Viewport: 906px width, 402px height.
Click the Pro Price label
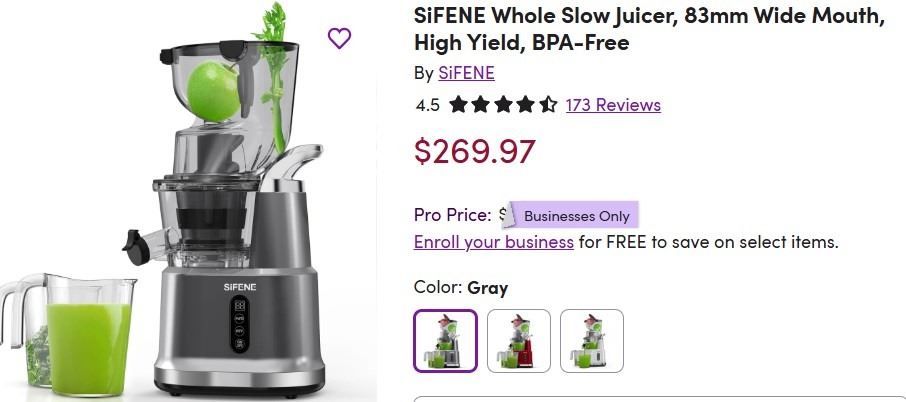[x=452, y=215]
